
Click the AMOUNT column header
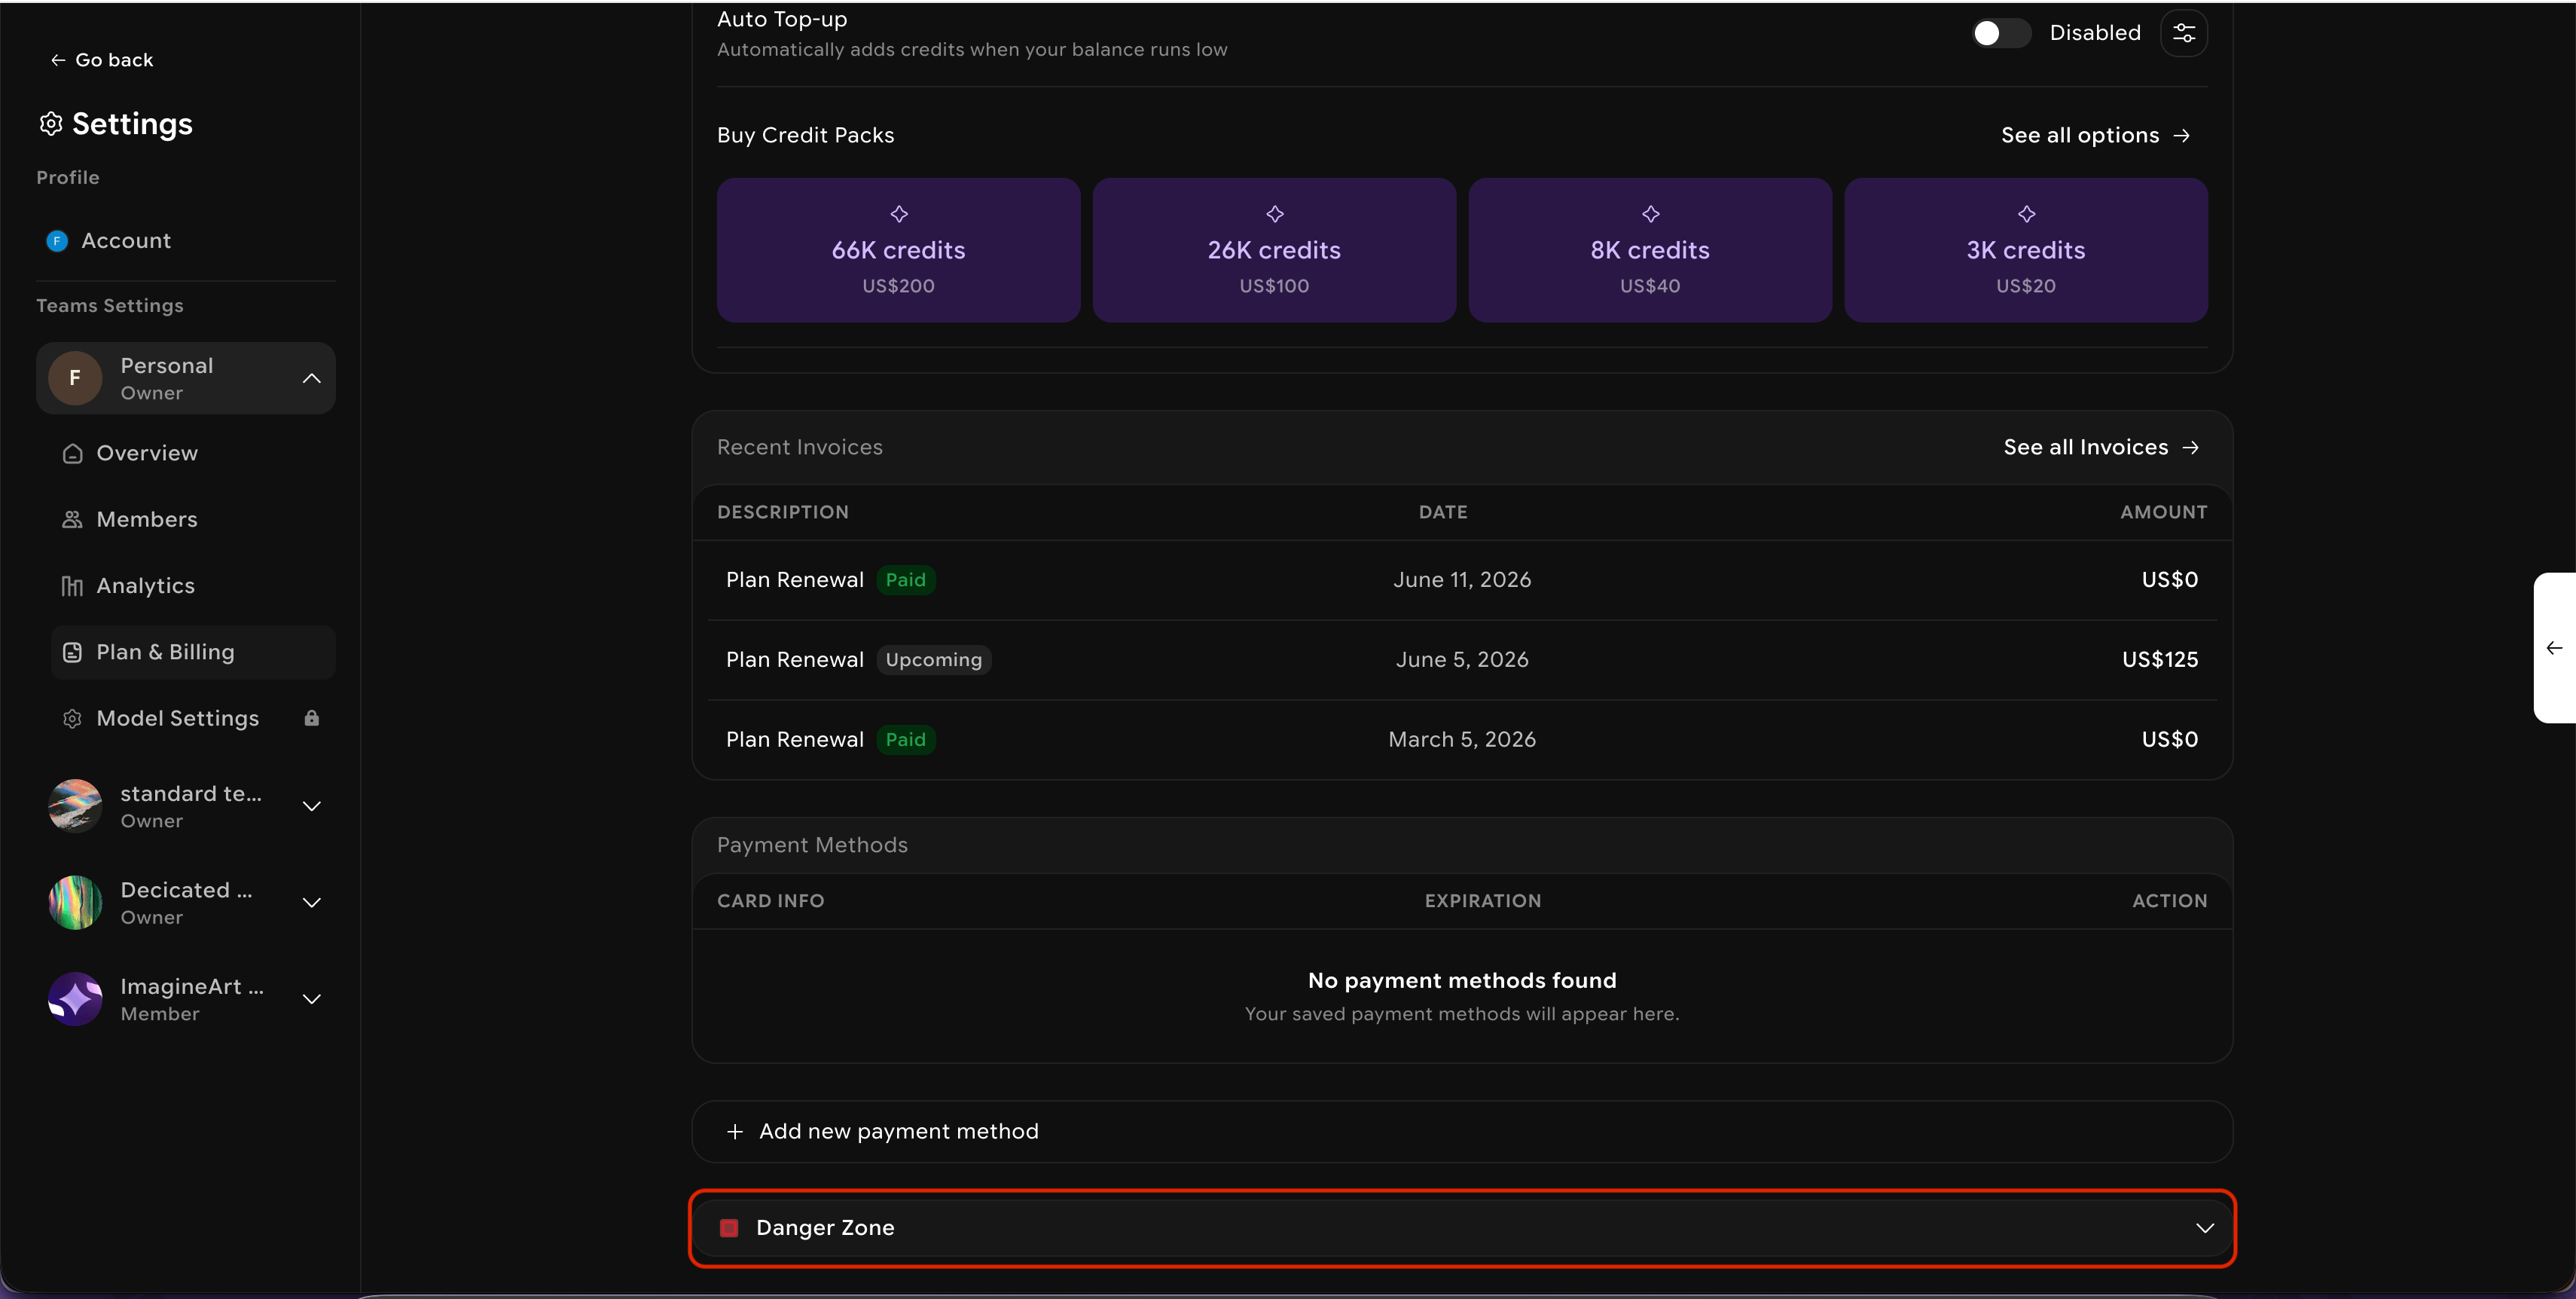pyautogui.click(x=2164, y=512)
